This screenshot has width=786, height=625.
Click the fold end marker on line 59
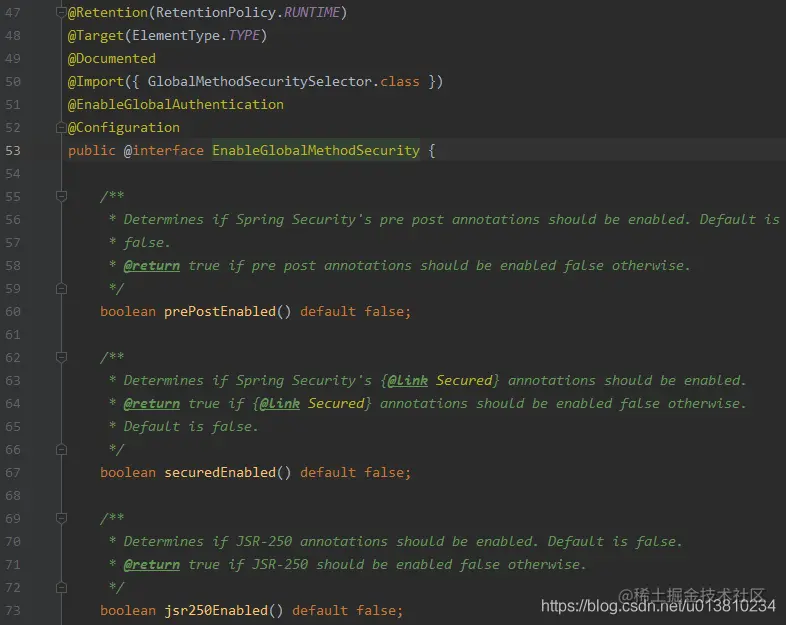pos(61,289)
